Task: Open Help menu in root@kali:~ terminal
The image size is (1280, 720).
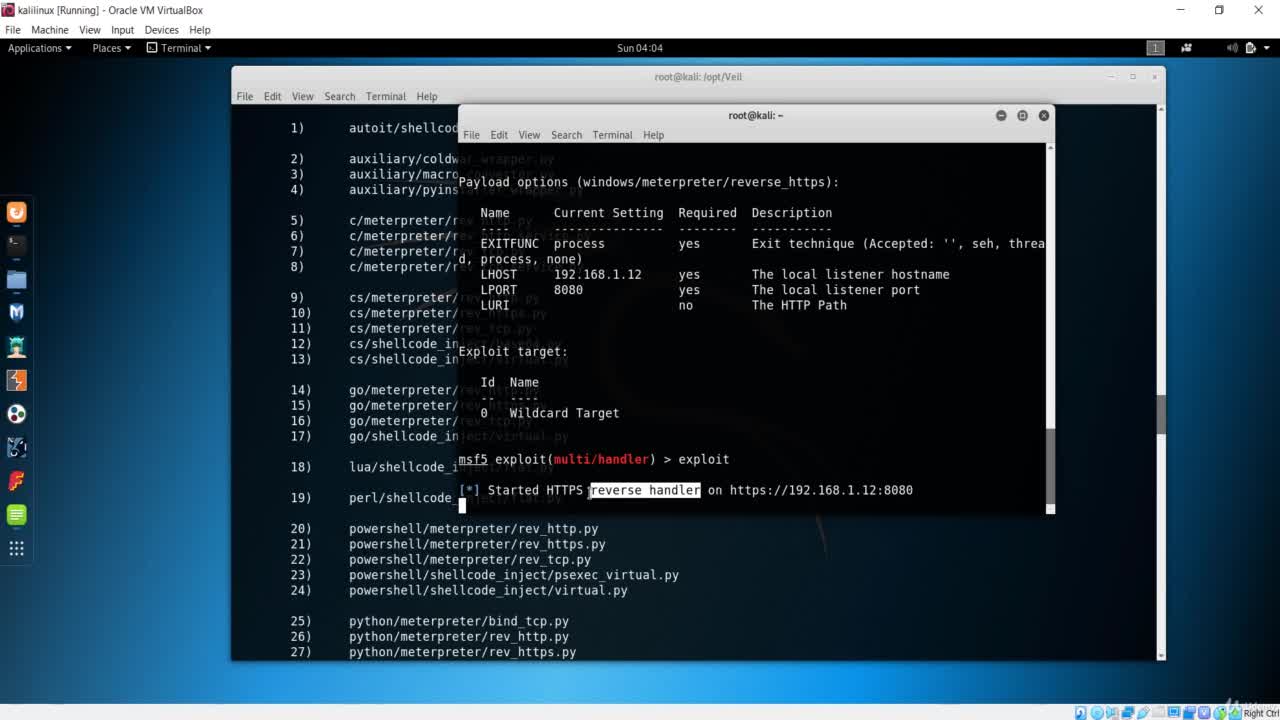Action: click(x=653, y=135)
